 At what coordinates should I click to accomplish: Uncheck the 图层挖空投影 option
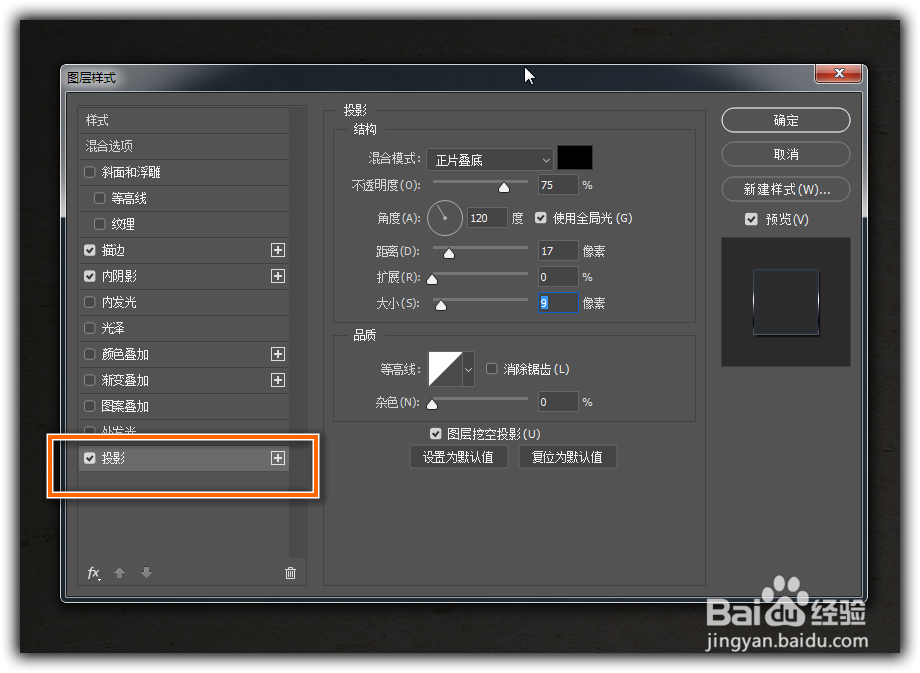pyautogui.click(x=435, y=433)
